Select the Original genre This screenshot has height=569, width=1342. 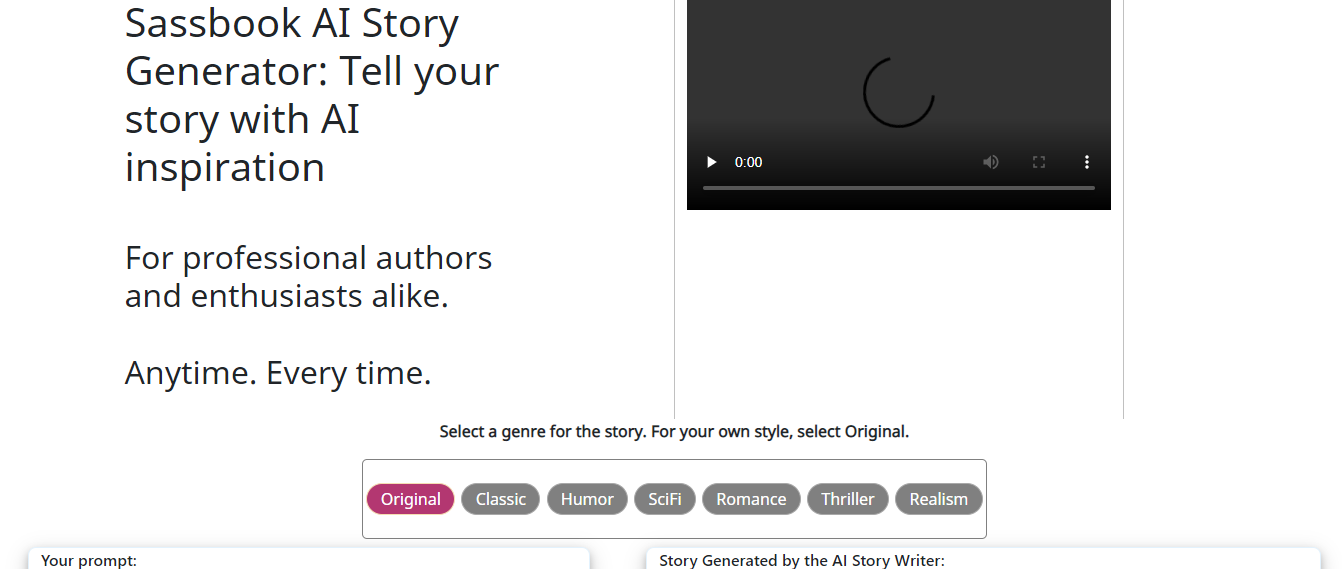point(411,499)
